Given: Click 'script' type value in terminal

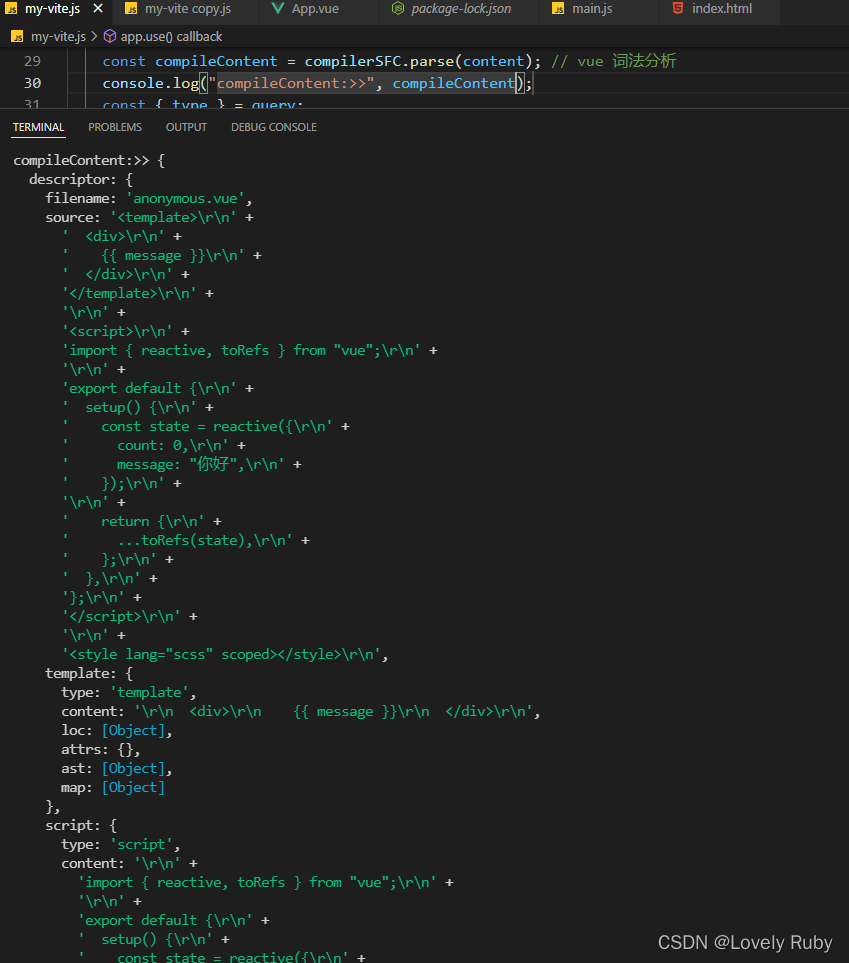Looking at the screenshot, I should click(x=142, y=844).
